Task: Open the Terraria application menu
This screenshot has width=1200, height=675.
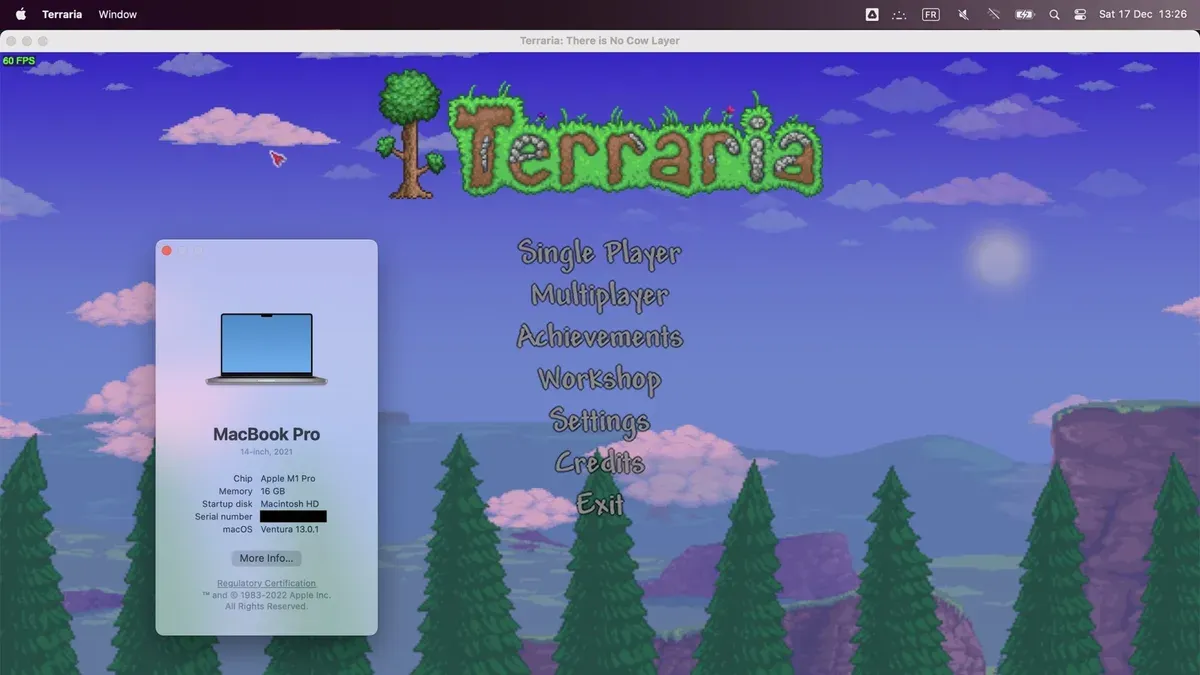Action: 62,15
